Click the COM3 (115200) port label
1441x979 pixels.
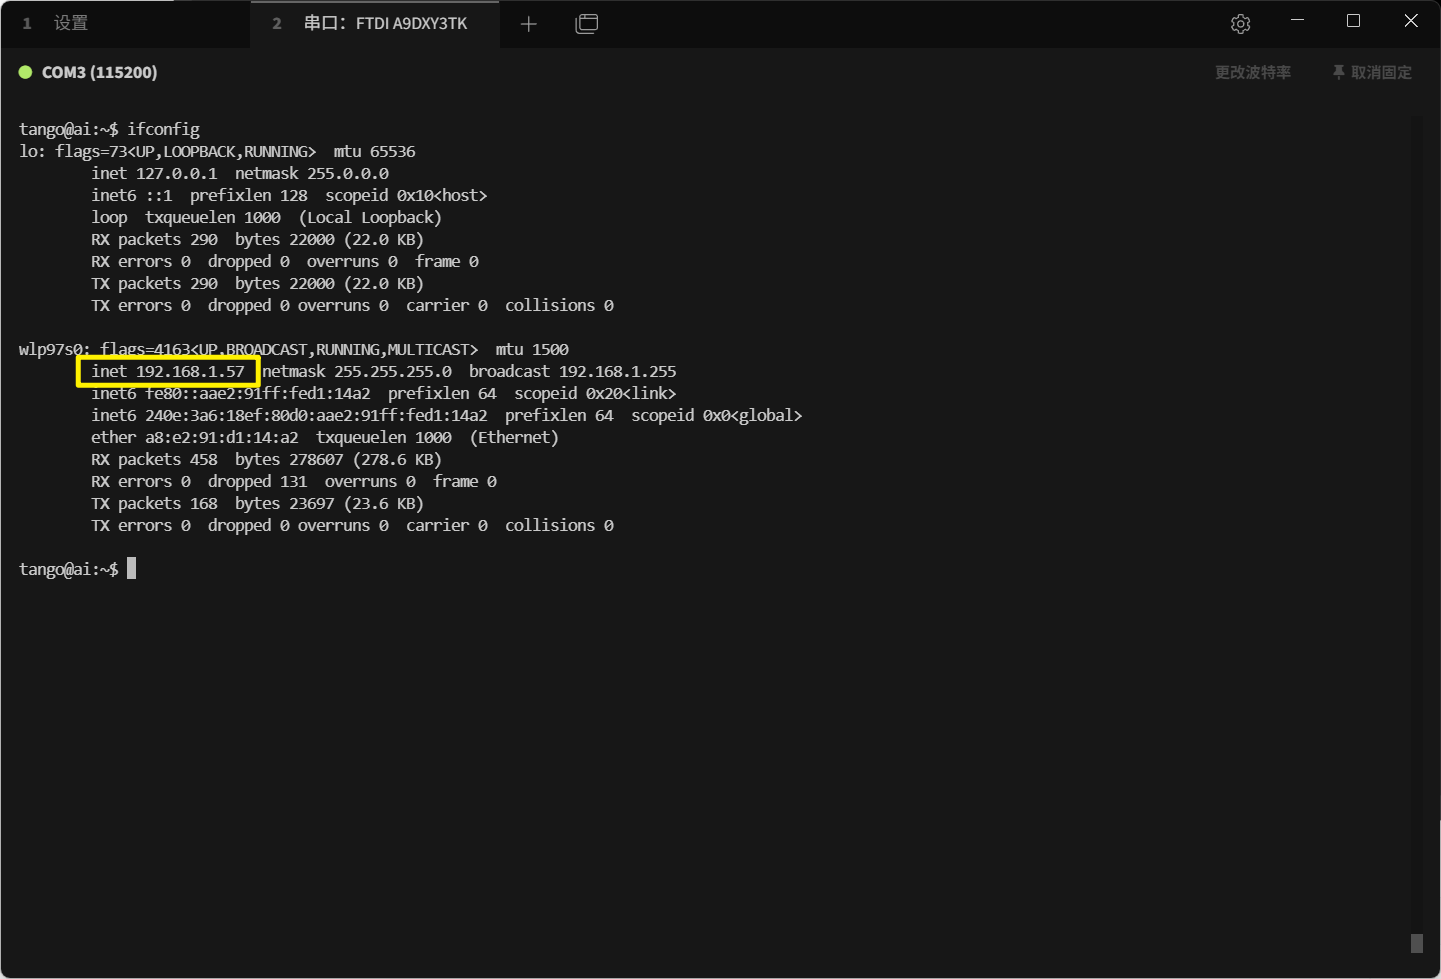coord(99,72)
